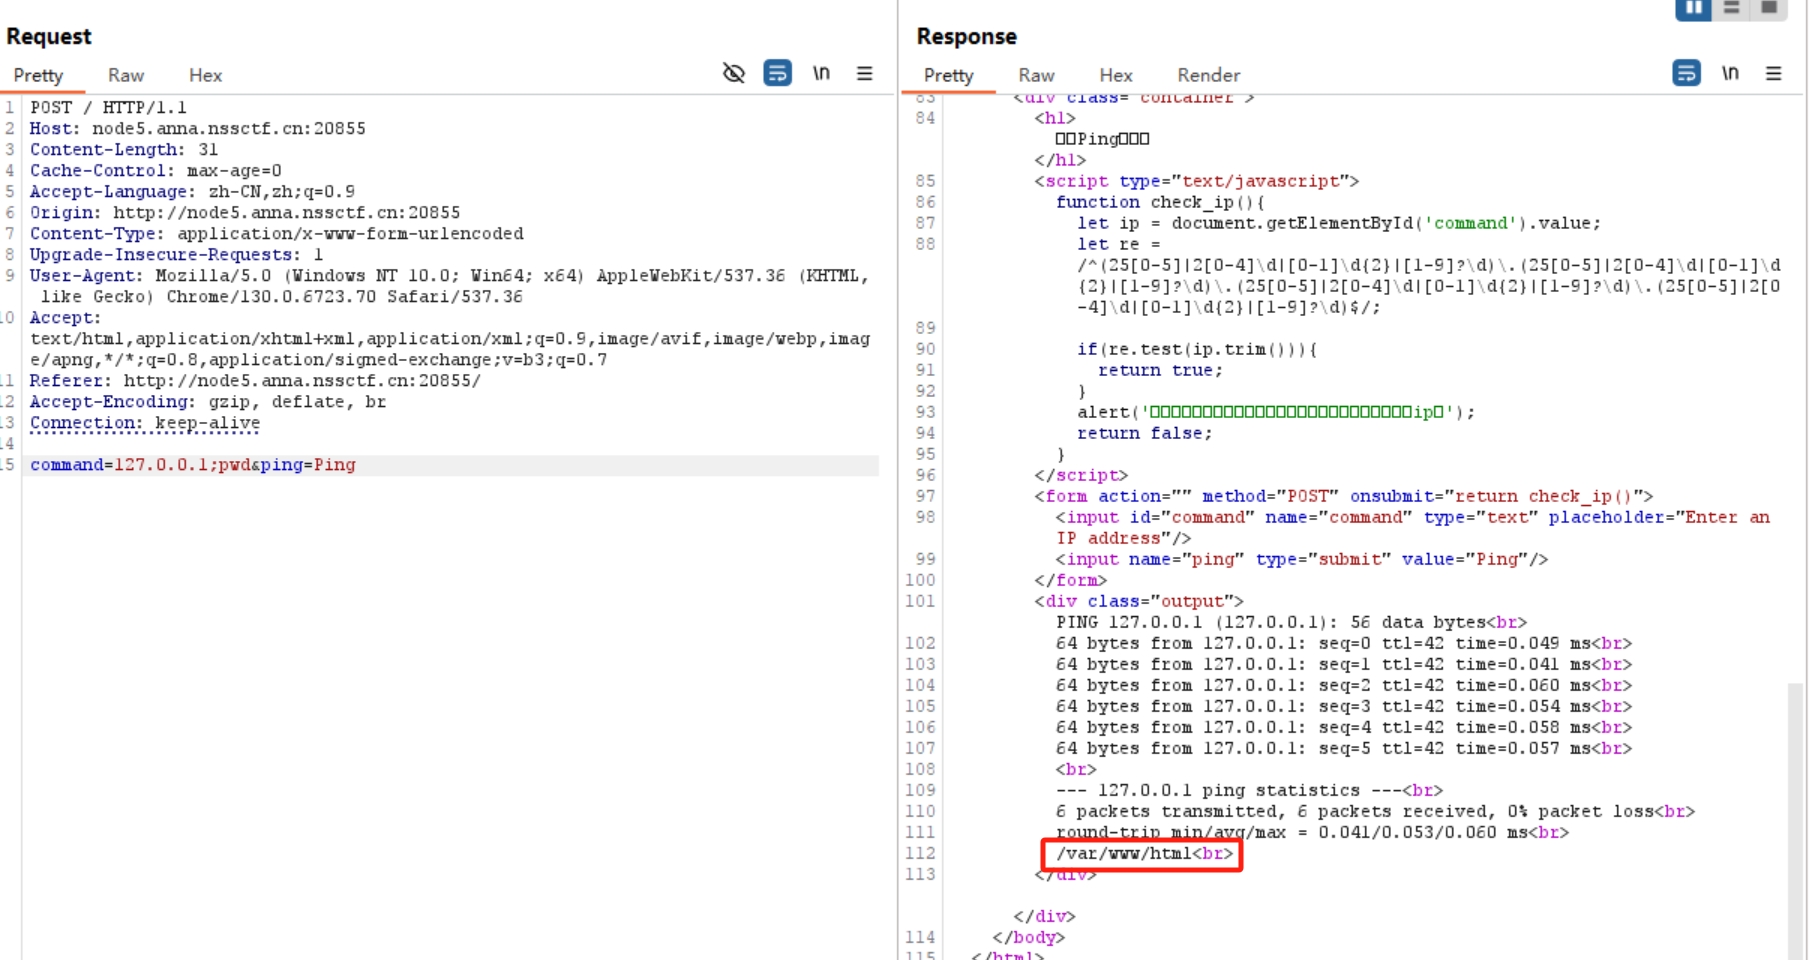The width and height of the screenshot is (1809, 960).
Task: Click the Response panel vertical scrollbar
Action: point(1795,820)
